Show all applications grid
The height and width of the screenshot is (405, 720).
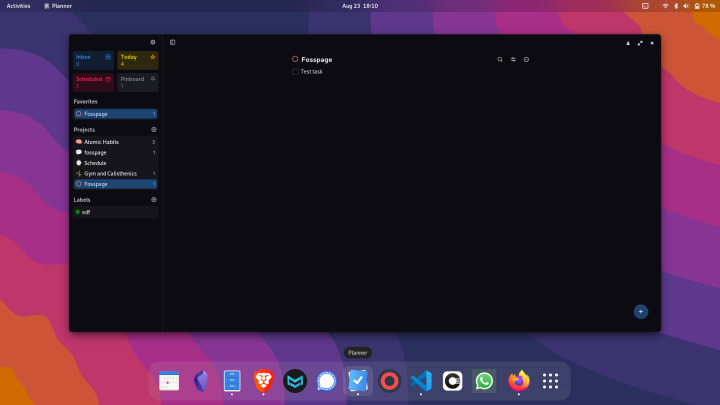550,381
